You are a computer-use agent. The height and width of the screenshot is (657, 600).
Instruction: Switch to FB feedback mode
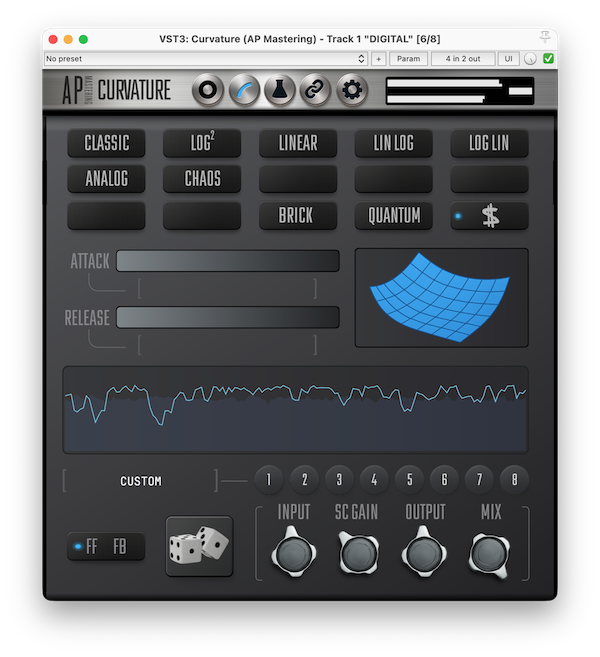[119, 546]
